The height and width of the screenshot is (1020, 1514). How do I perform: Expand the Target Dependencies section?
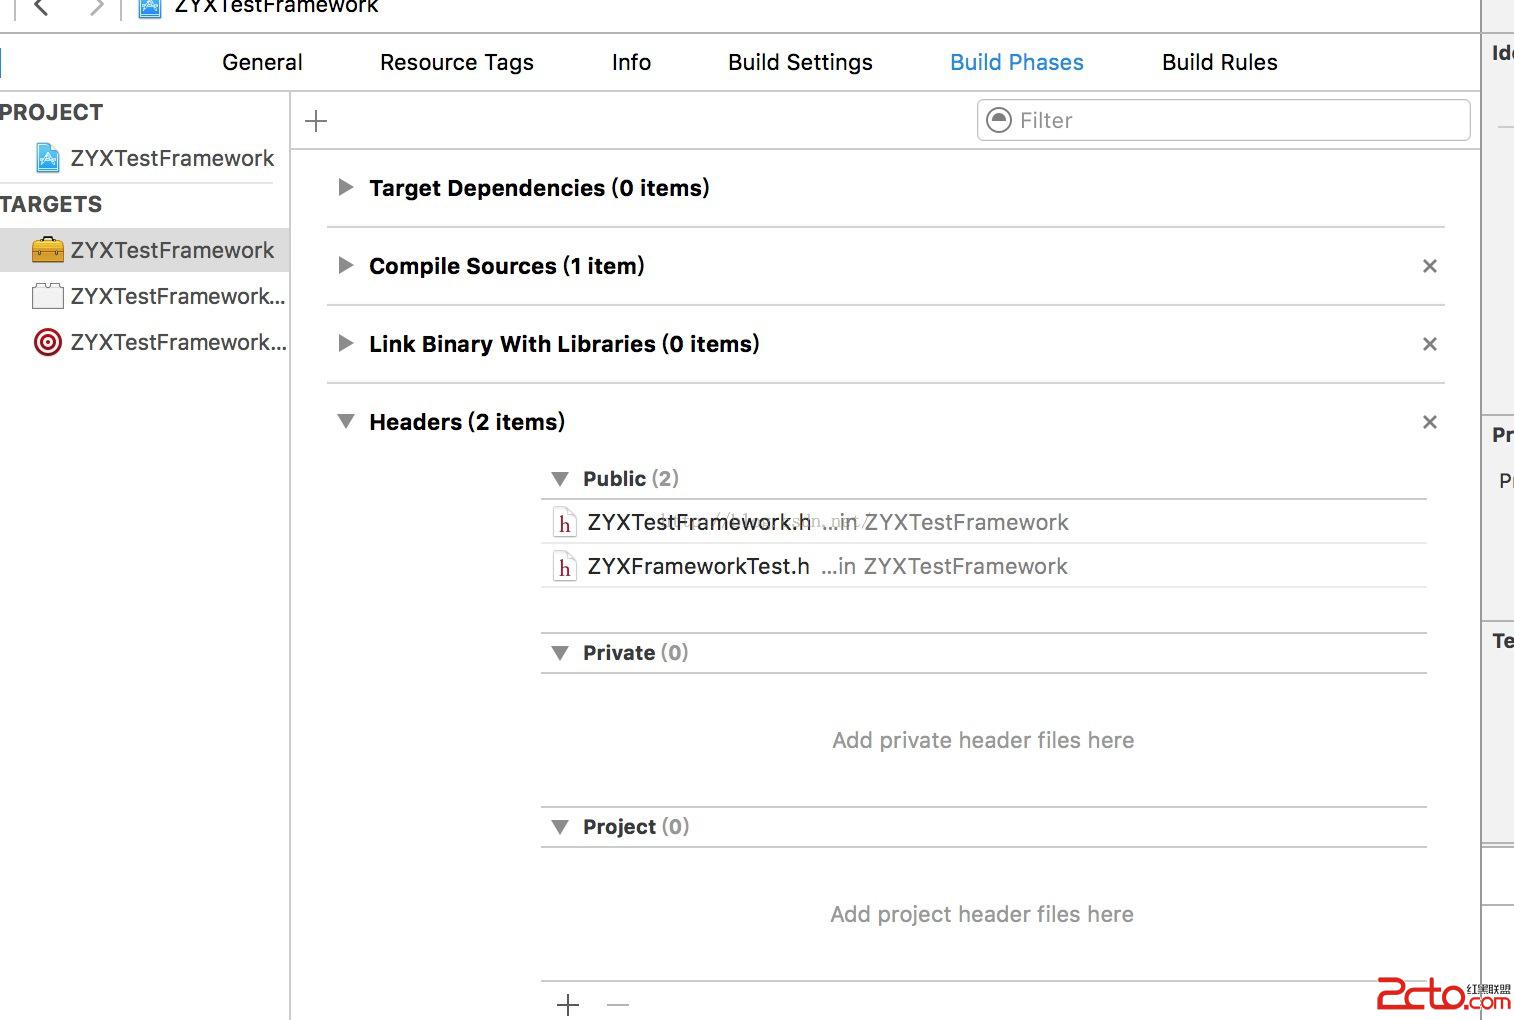pos(346,187)
